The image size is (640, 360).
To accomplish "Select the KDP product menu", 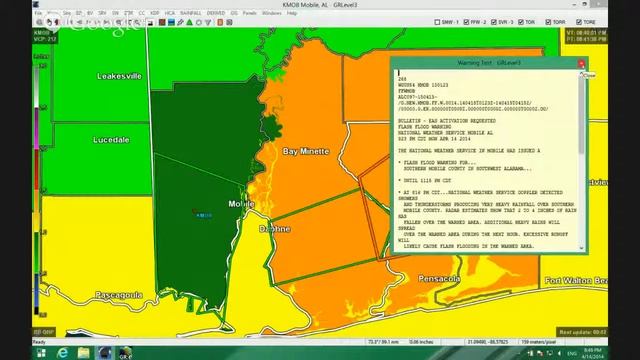I will [x=155, y=13].
